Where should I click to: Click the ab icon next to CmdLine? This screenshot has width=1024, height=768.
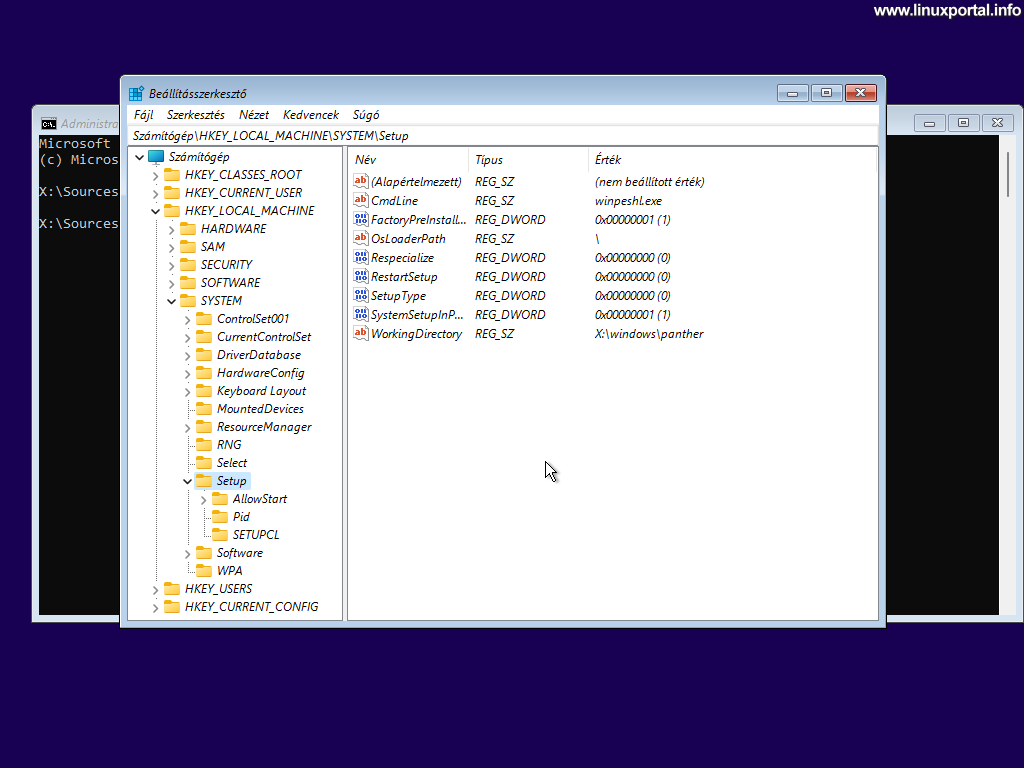360,200
